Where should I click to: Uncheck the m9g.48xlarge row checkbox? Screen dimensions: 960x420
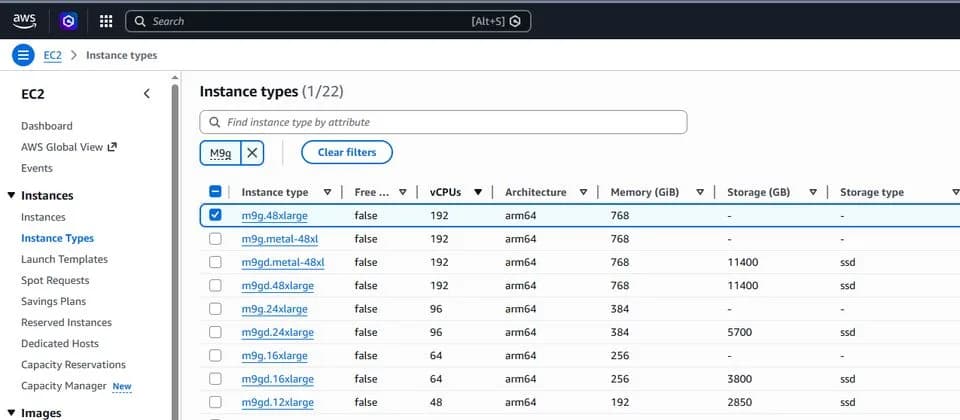pos(215,215)
